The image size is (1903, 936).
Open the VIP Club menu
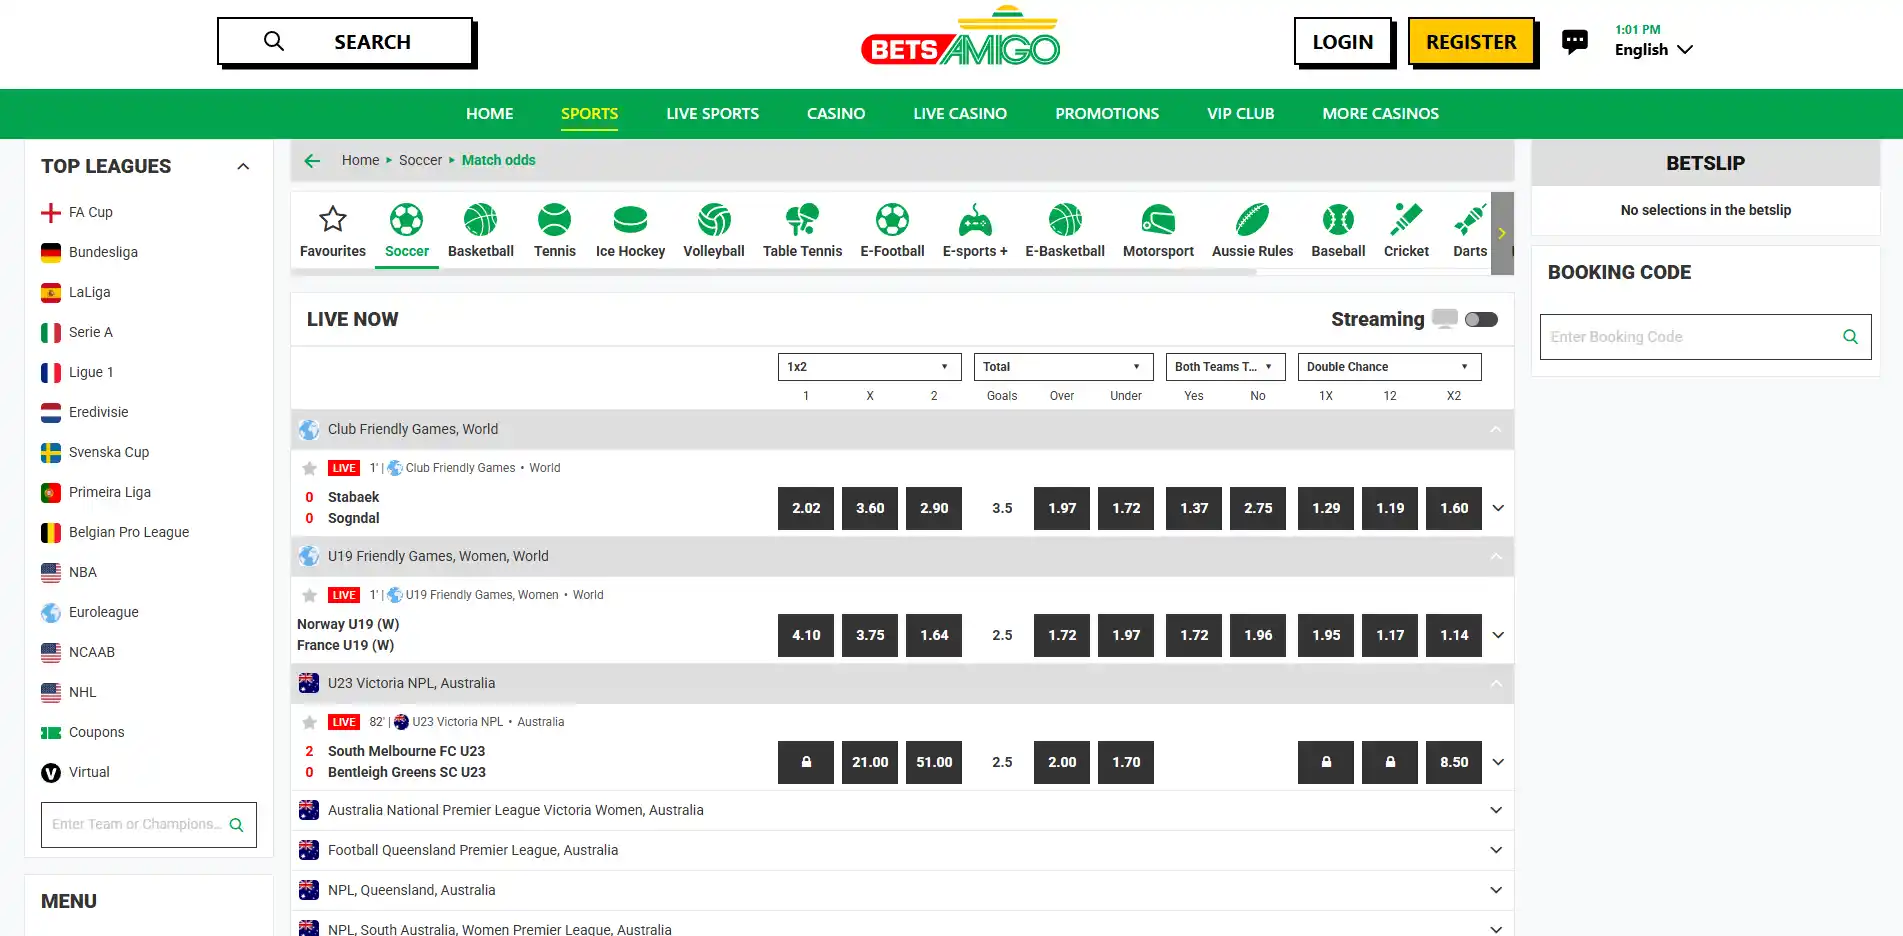coord(1241,114)
